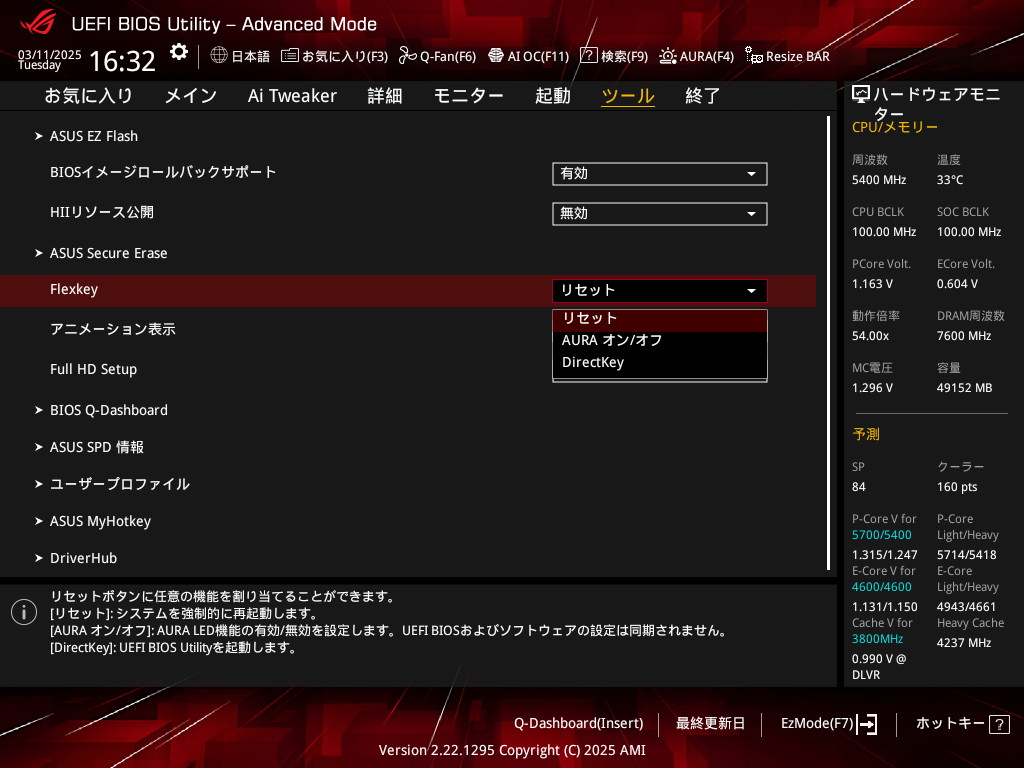This screenshot has width=1024, height=768.
Task: Click ホットキー button label
Action: pyautogui.click(x=950, y=724)
